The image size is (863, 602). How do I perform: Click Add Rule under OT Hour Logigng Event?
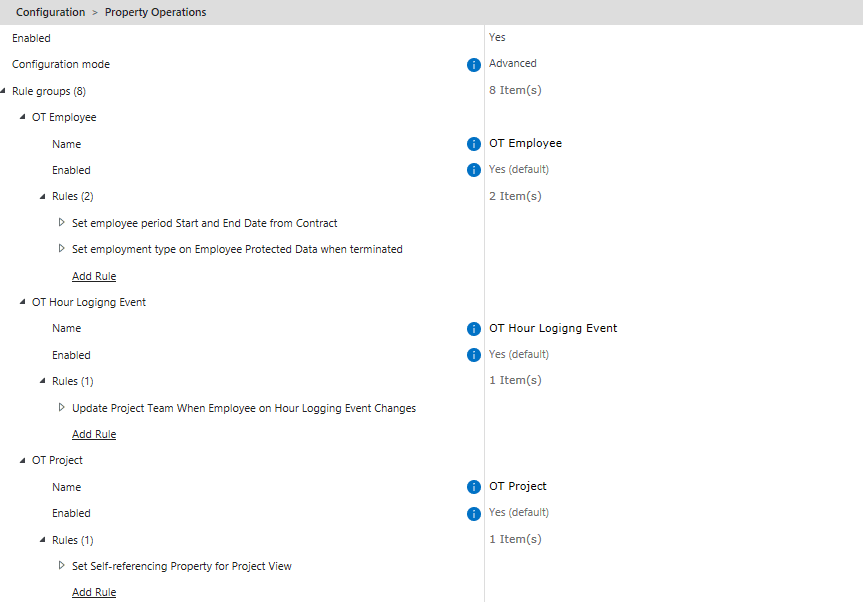[x=94, y=434]
